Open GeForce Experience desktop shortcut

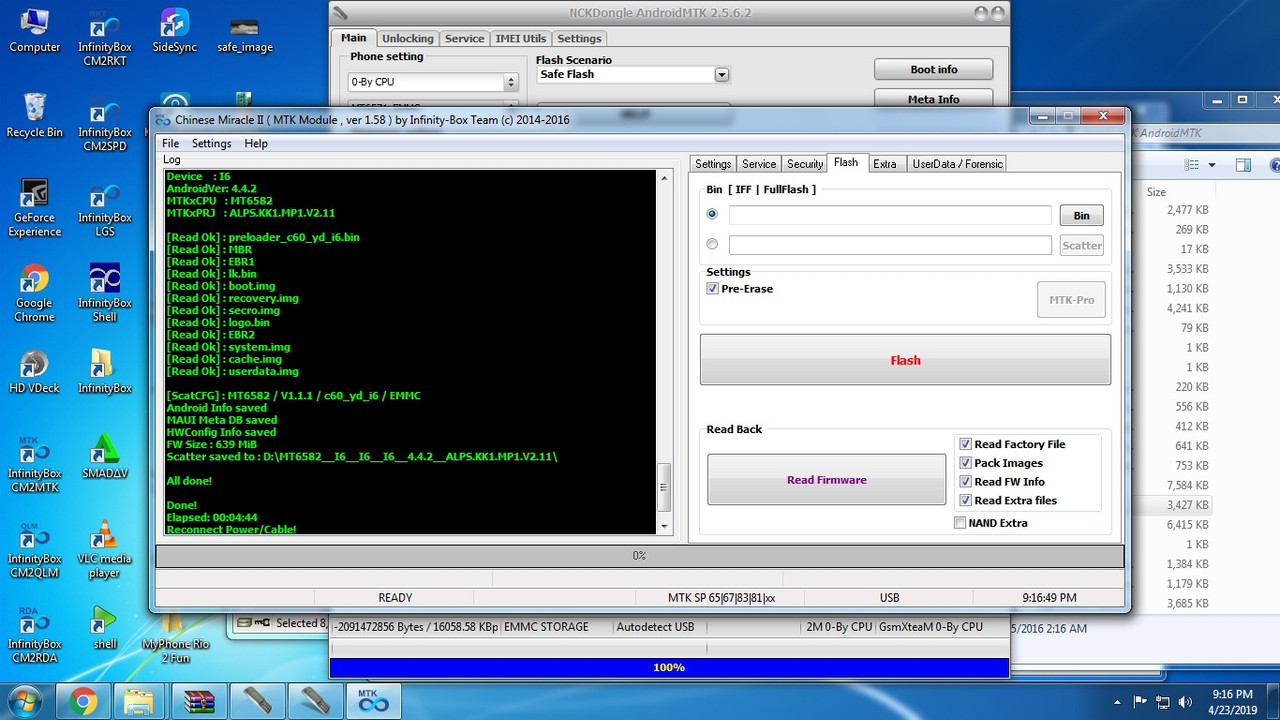coord(34,208)
